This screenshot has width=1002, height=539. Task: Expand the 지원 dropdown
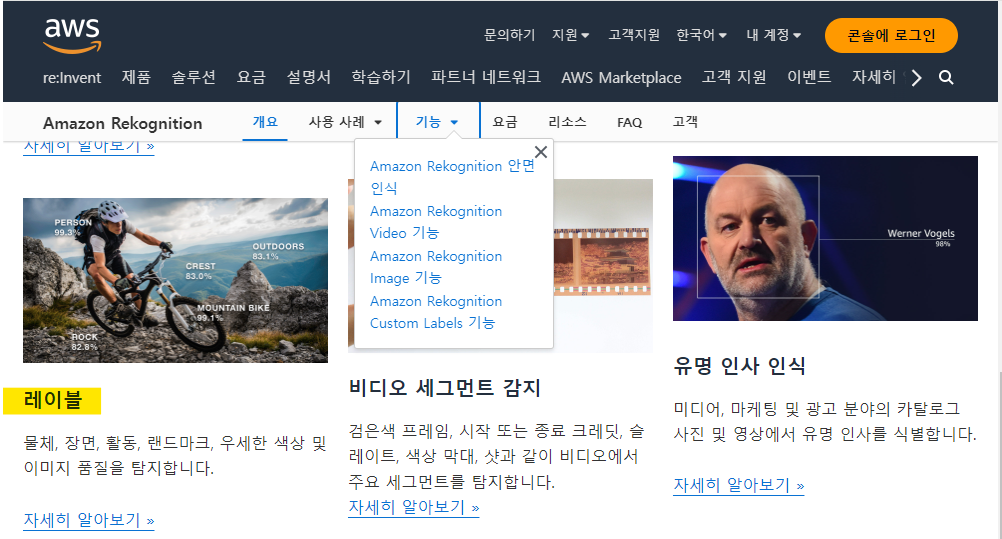point(571,35)
